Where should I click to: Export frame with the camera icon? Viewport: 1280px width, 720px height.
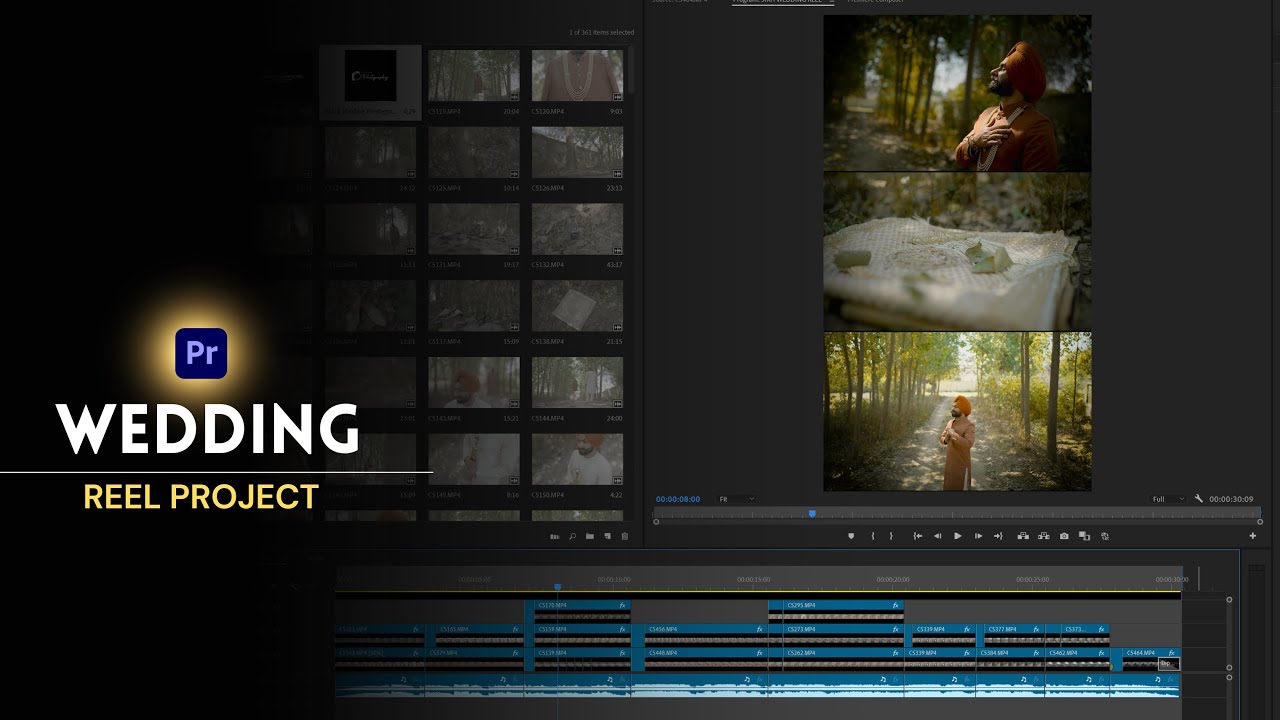1064,536
